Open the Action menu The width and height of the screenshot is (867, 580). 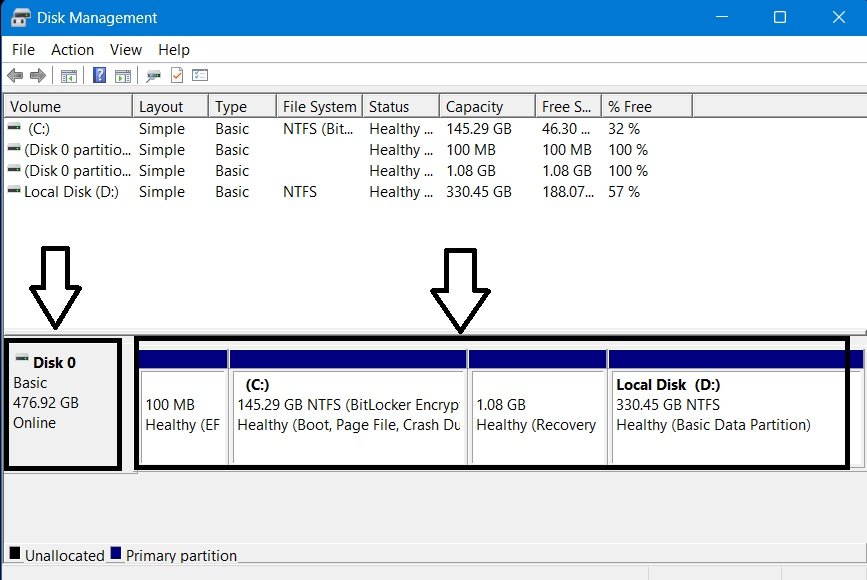[72, 50]
